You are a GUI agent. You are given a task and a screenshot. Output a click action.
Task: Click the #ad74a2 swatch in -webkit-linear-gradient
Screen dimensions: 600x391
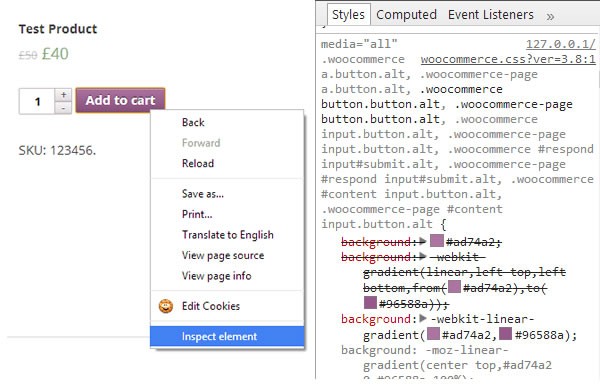click(x=433, y=334)
